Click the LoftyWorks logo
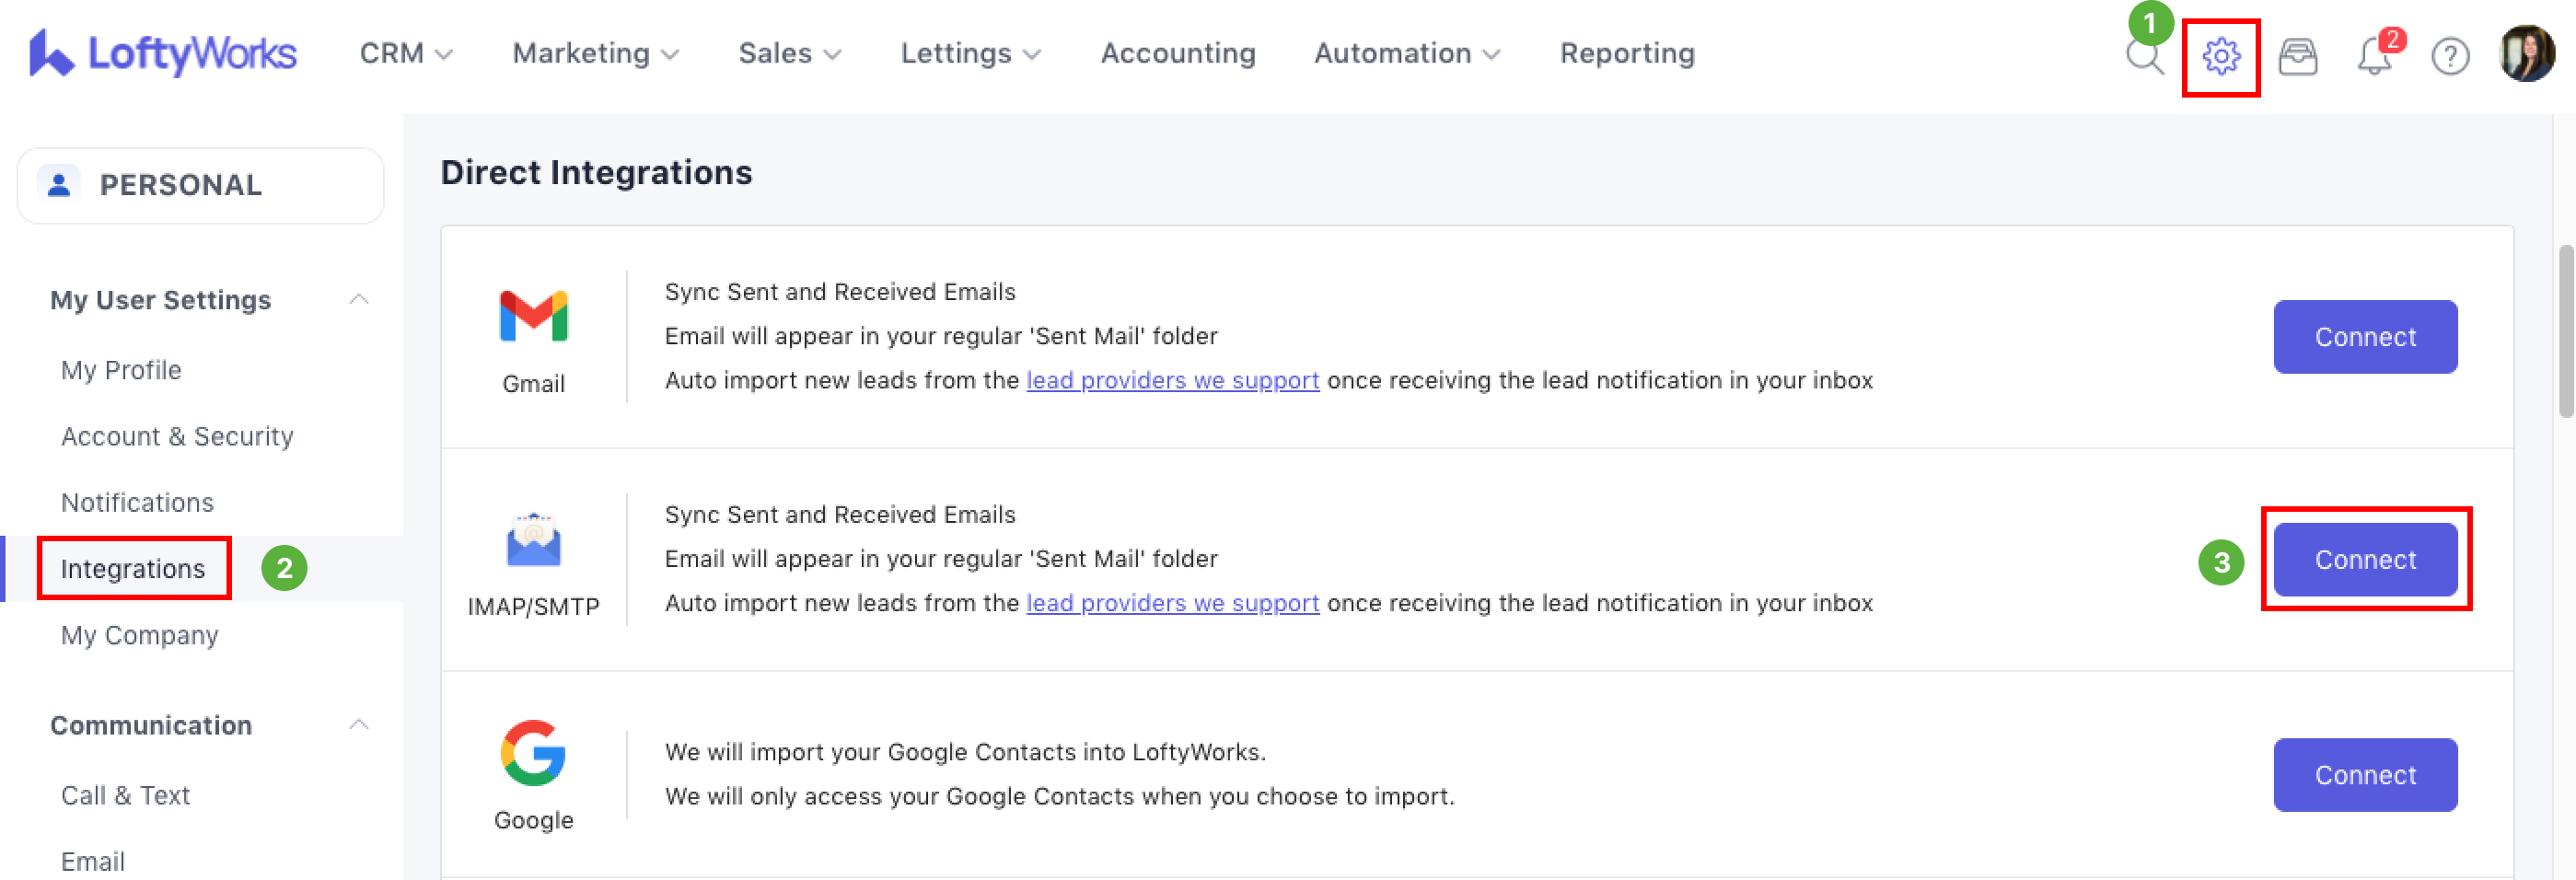2576x880 pixels. click(163, 53)
